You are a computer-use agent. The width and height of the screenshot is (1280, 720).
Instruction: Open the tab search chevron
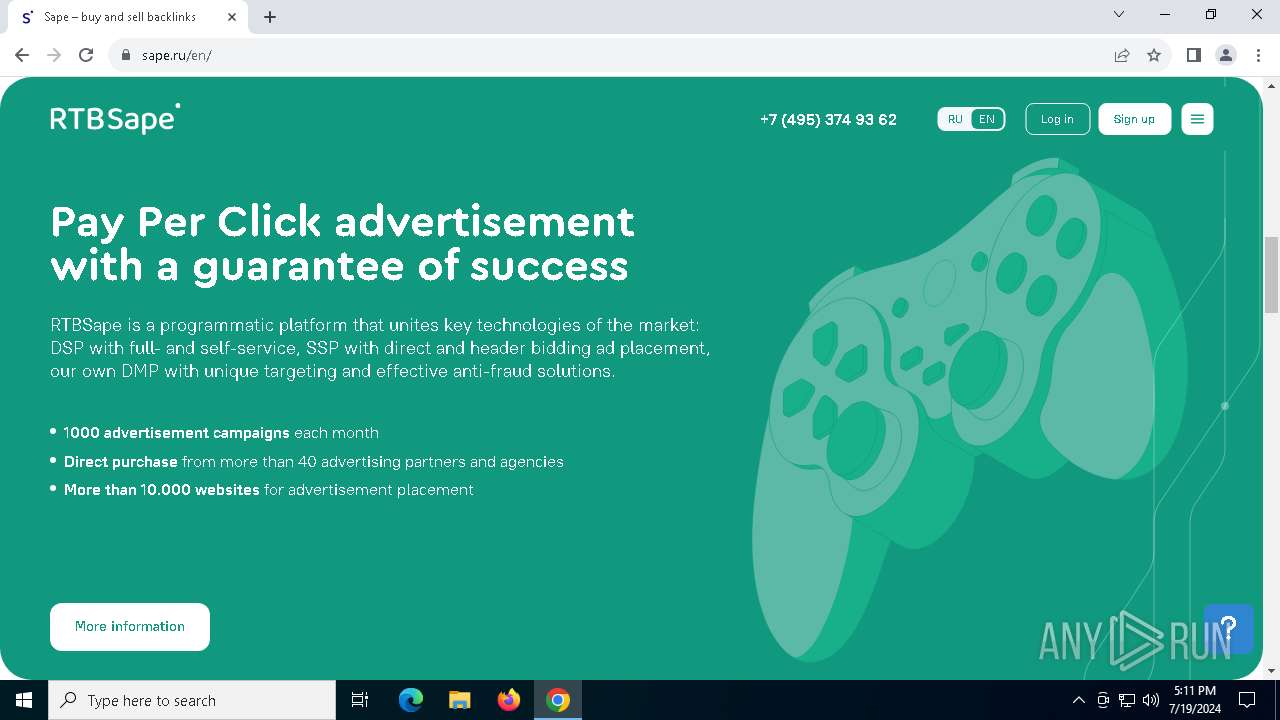tap(1119, 14)
